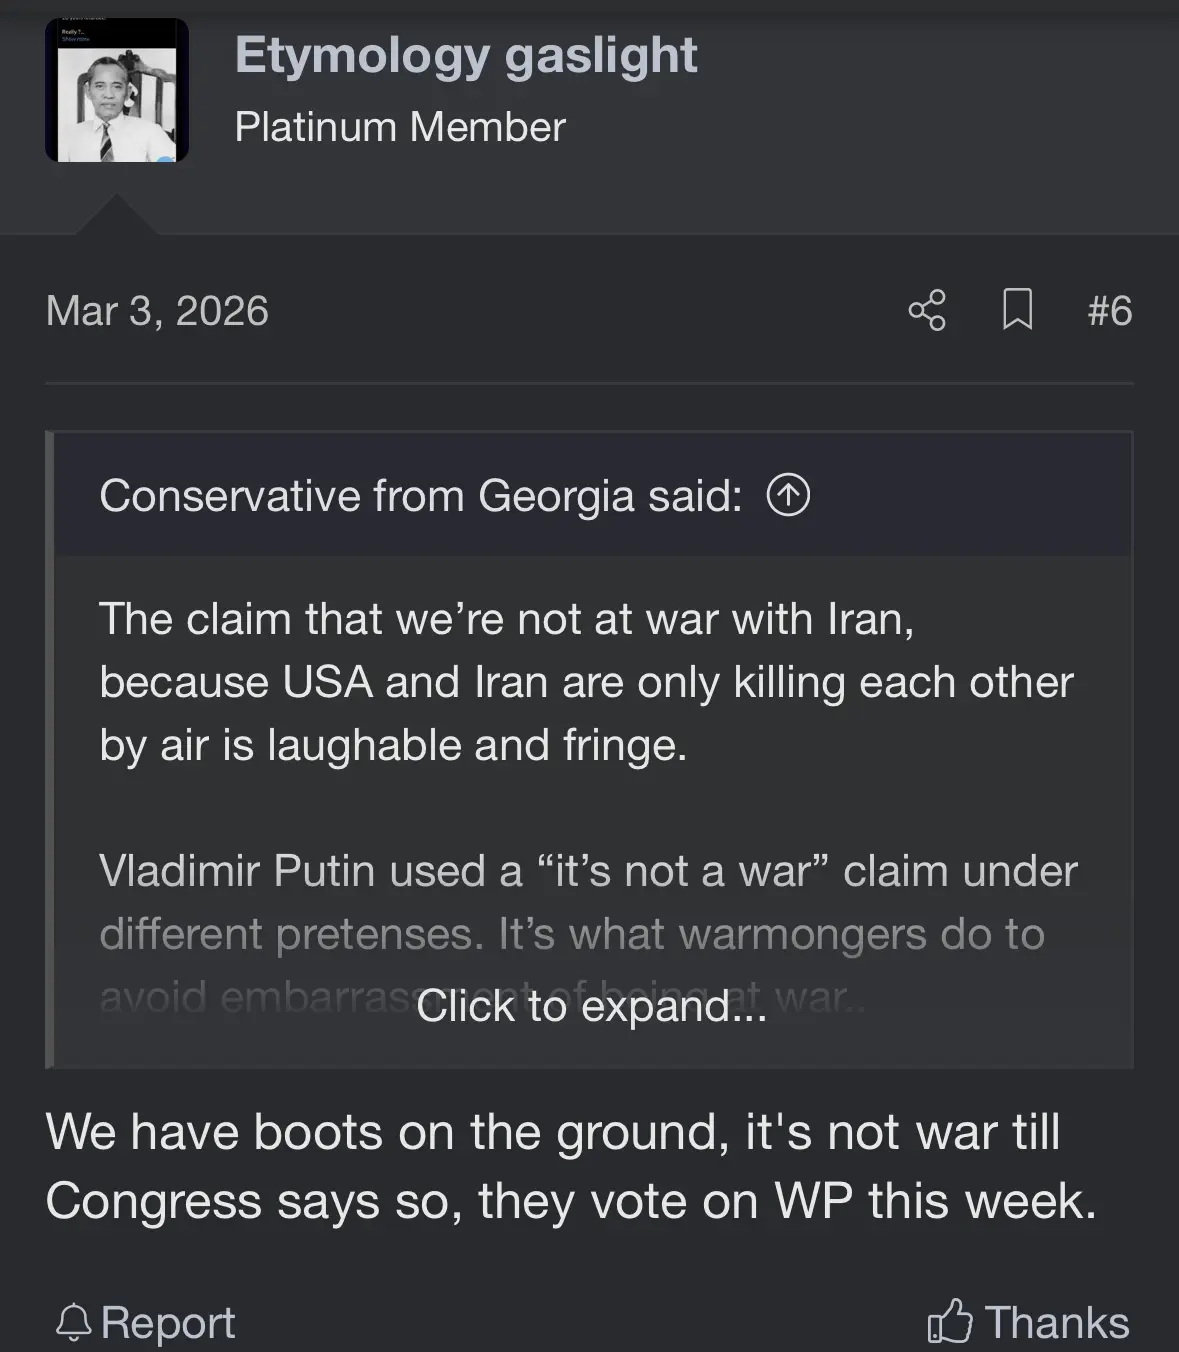Open the #6 post number permalink
This screenshot has height=1352, width=1179.
click(x=1109, y=311)
